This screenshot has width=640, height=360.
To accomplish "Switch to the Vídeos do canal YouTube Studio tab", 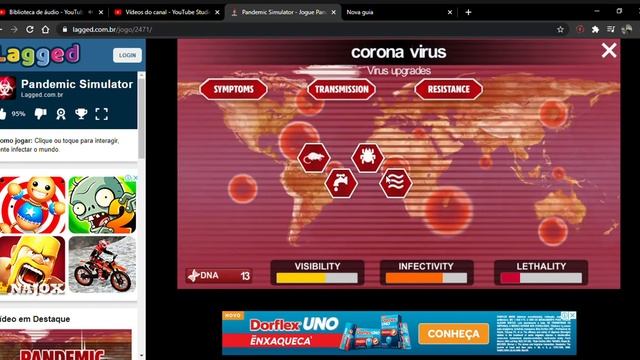I will 167,12.
